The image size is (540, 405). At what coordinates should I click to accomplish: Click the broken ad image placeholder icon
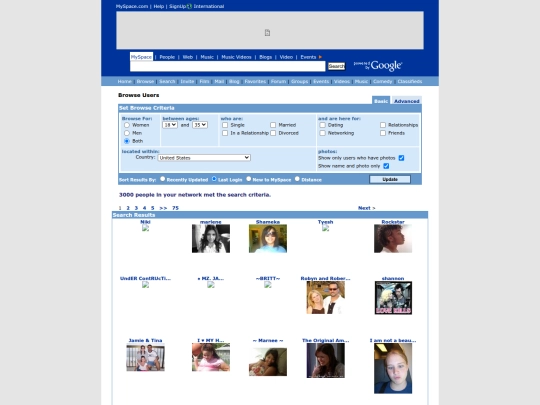(267, 33)
